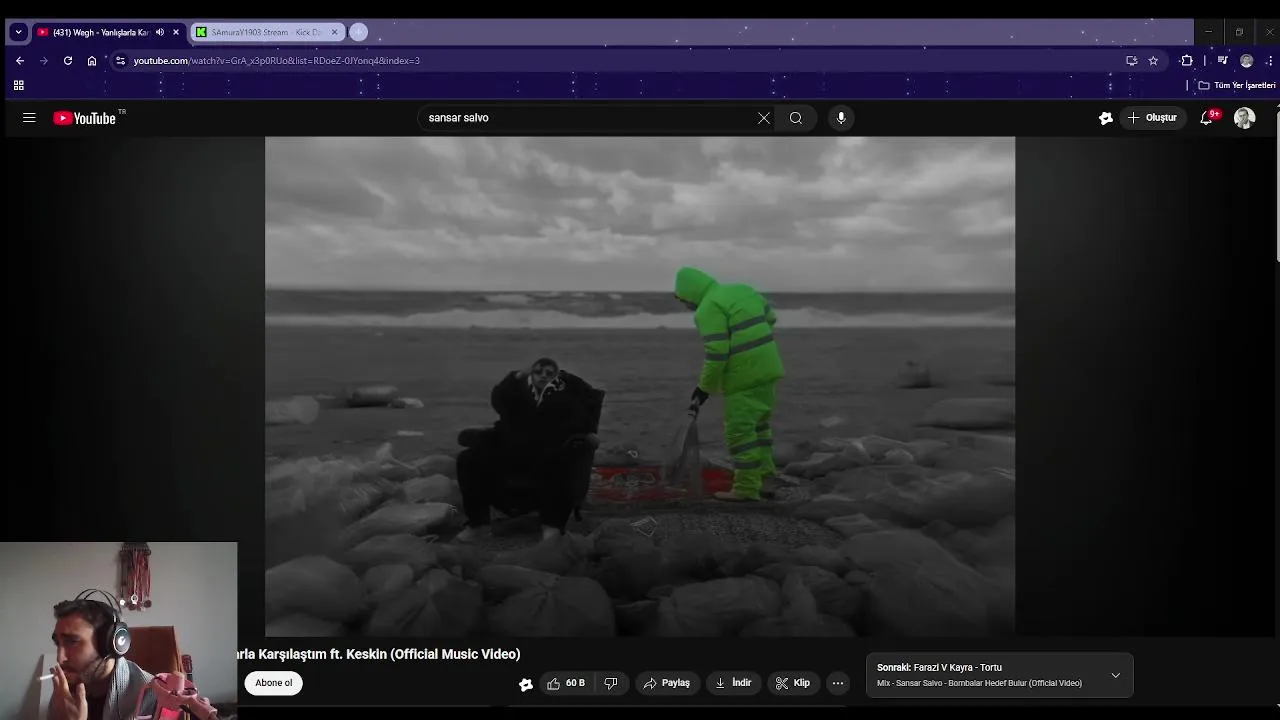Click the Oluştur create button

point(1152,118)
